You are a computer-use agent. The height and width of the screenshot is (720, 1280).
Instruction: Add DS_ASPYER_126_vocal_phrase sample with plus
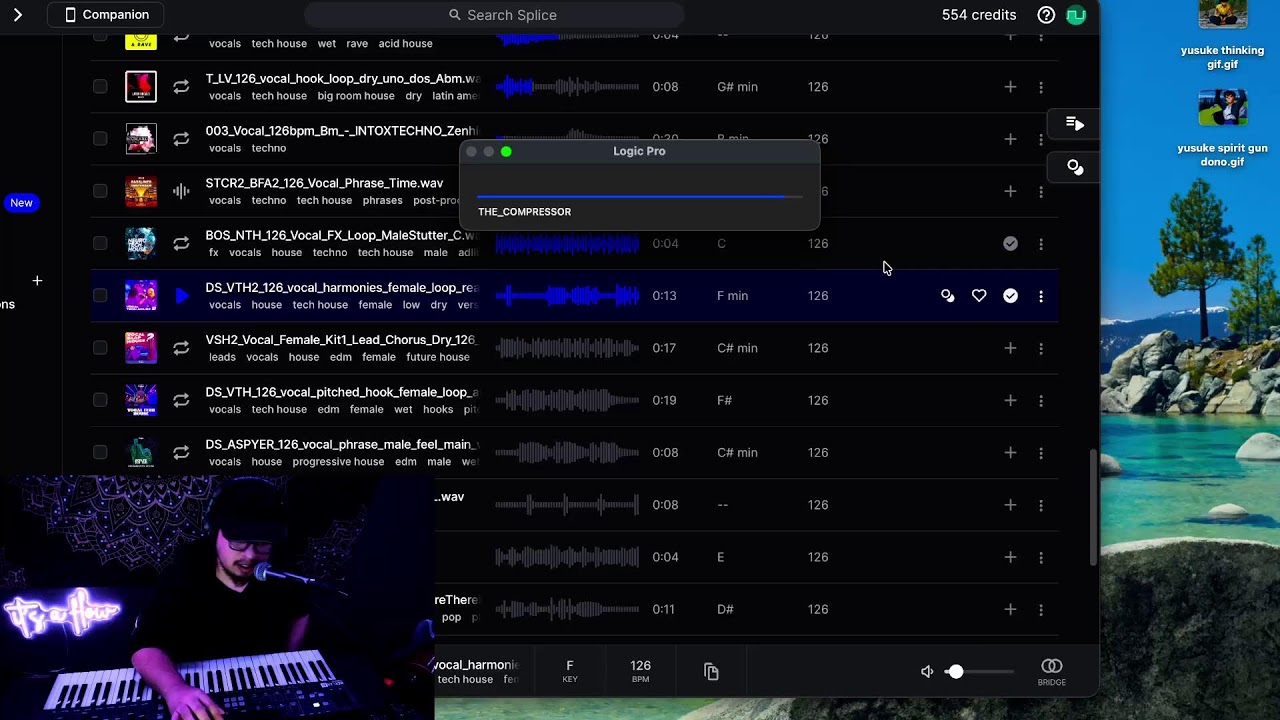[1010, 452]
